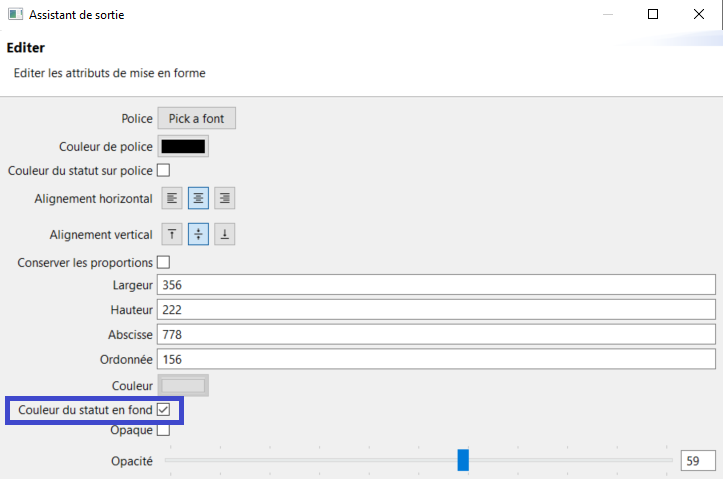723x479 pixels.
Task: Uncheck Couleur du statut en fond
Action: point(164,409)
